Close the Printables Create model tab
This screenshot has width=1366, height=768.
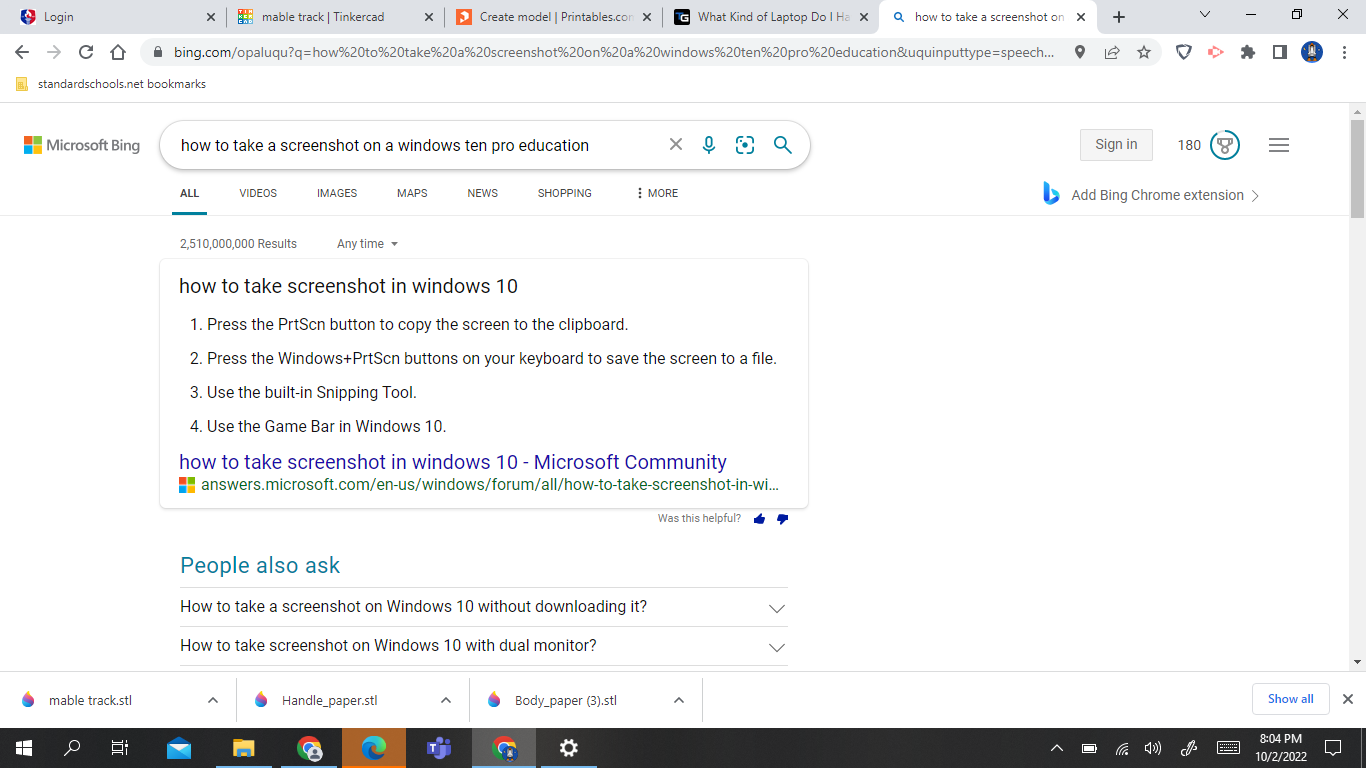(x=645, y=17)
